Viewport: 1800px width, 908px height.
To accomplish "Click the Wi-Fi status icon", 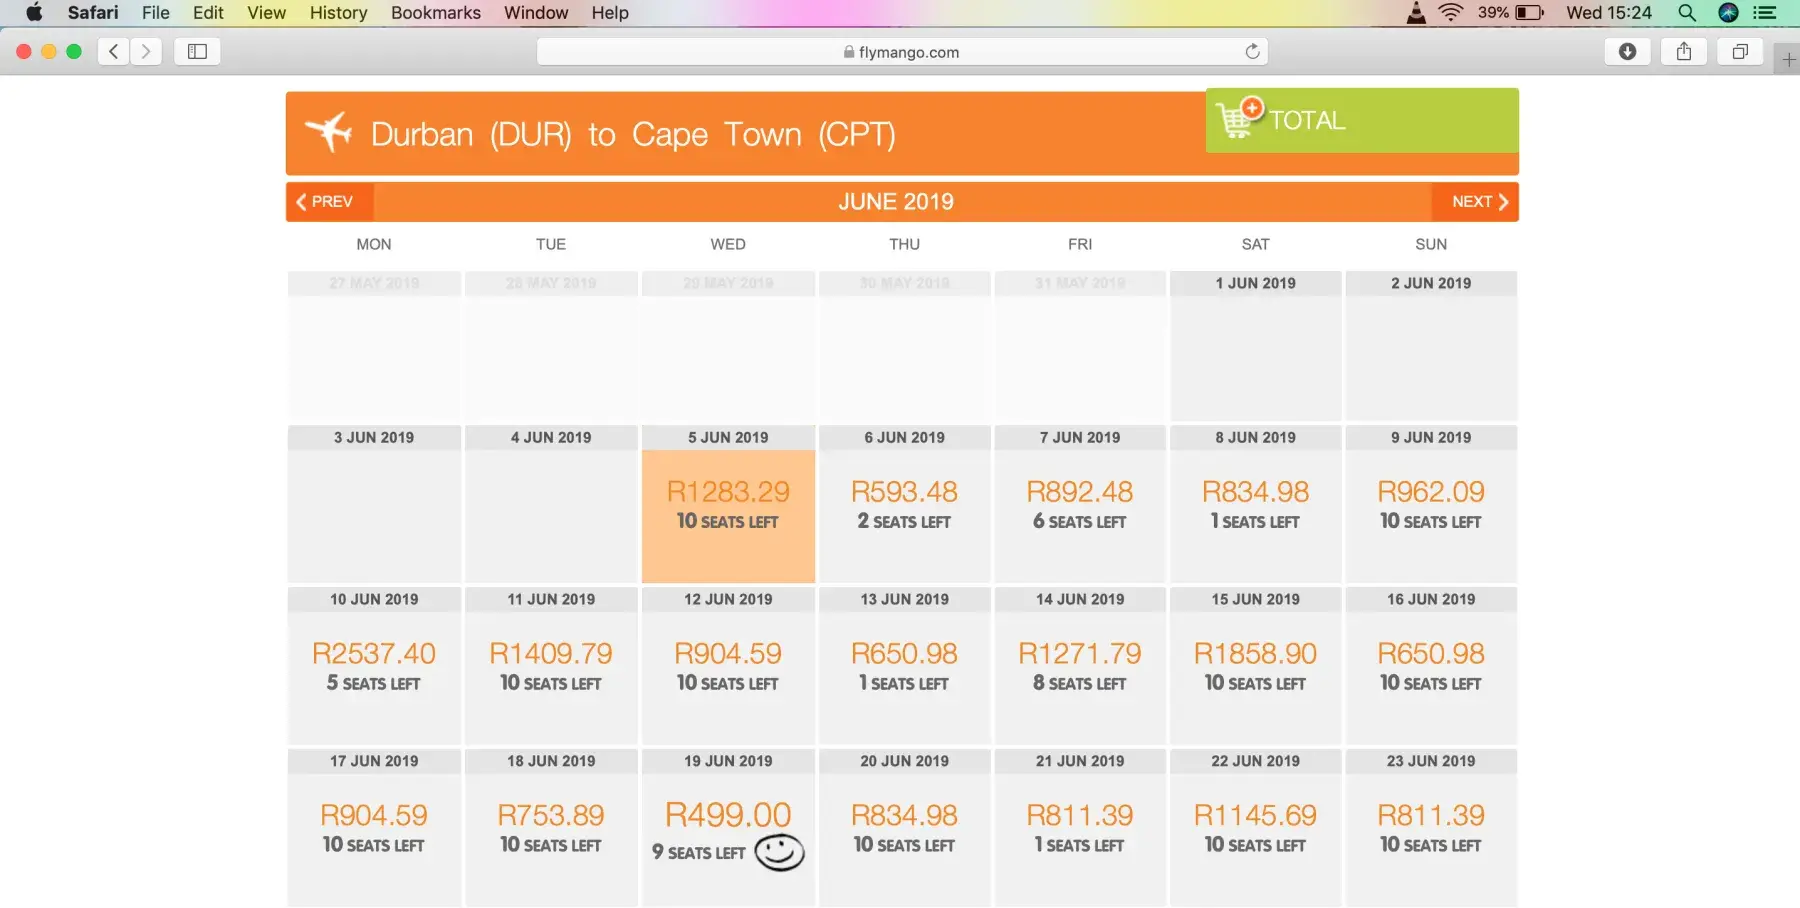I will pyautogui.click(x=1450, y=13).
